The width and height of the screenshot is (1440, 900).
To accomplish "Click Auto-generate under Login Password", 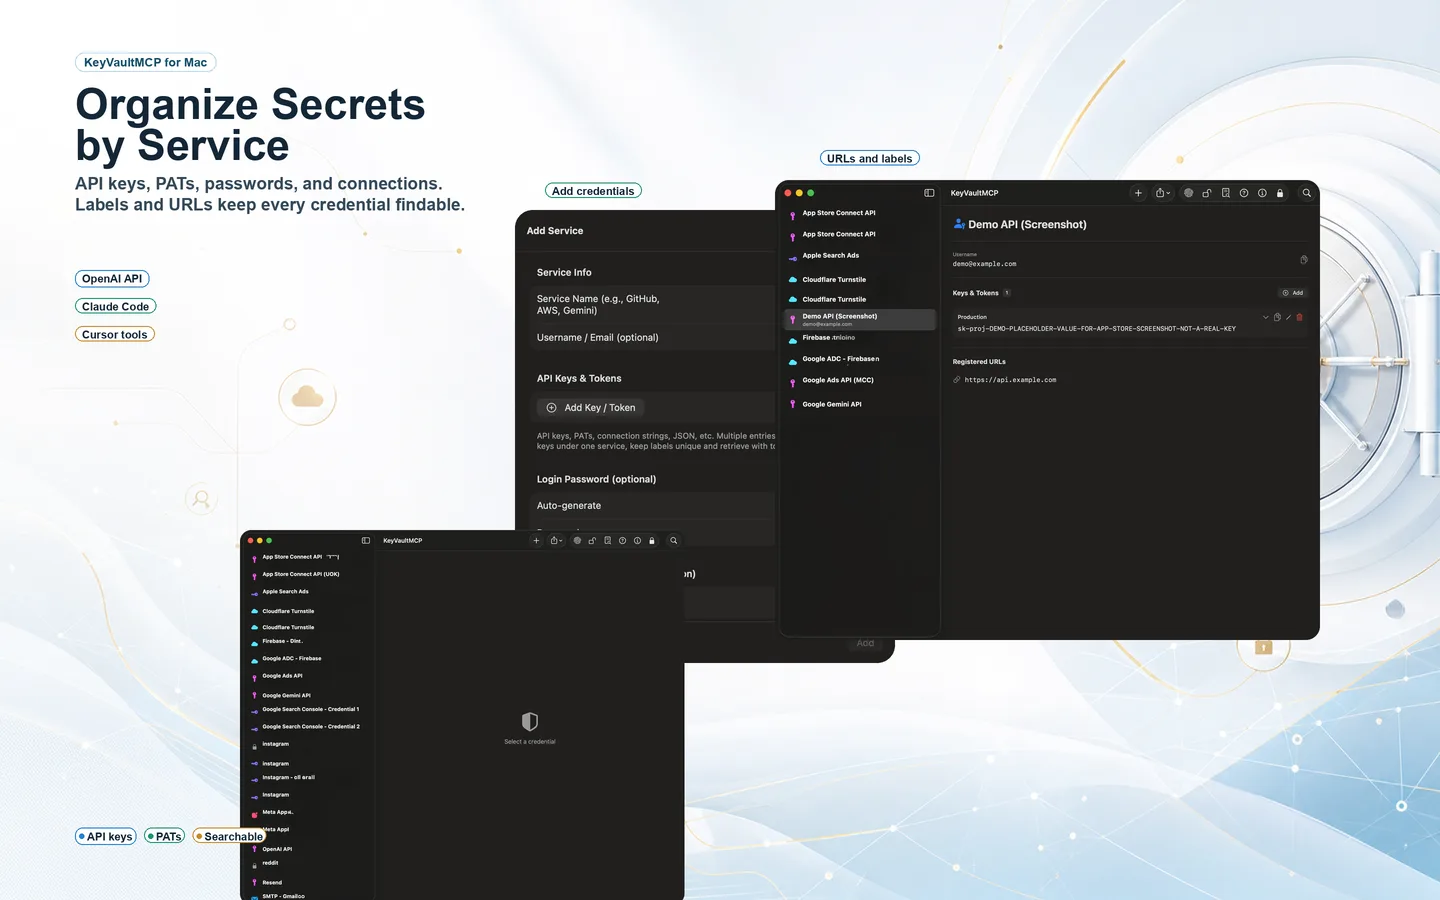I will (x=652, y=506).
